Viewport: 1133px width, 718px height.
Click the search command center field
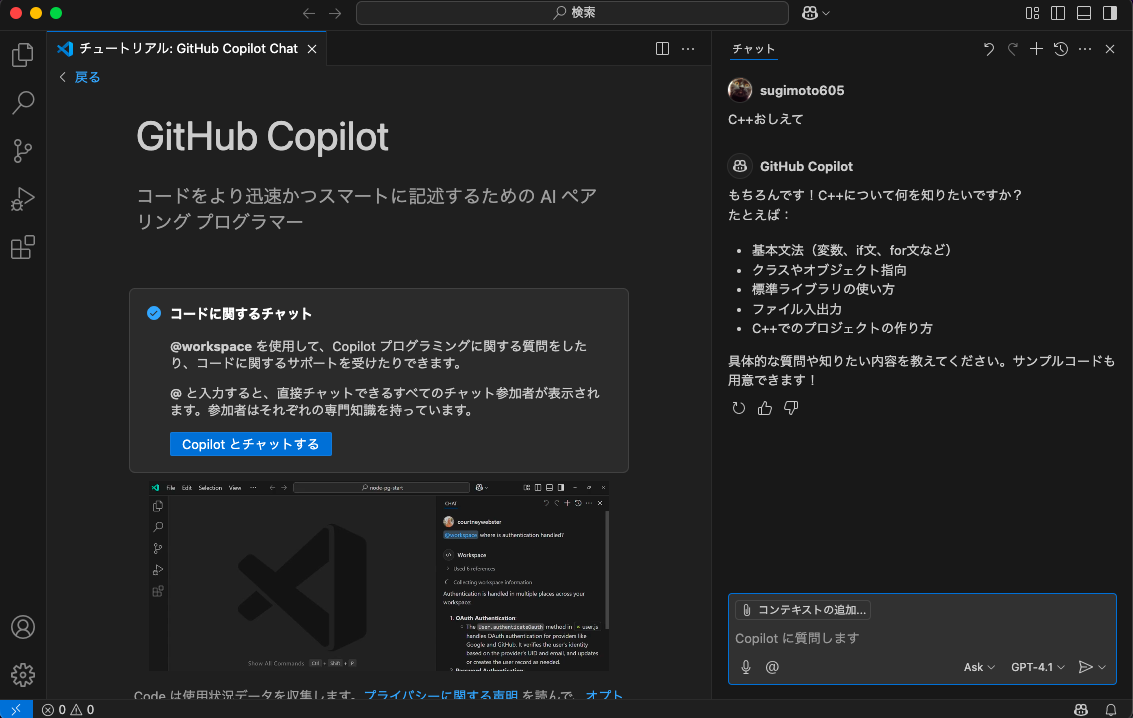pyautogui.click(x=572, y=13)
